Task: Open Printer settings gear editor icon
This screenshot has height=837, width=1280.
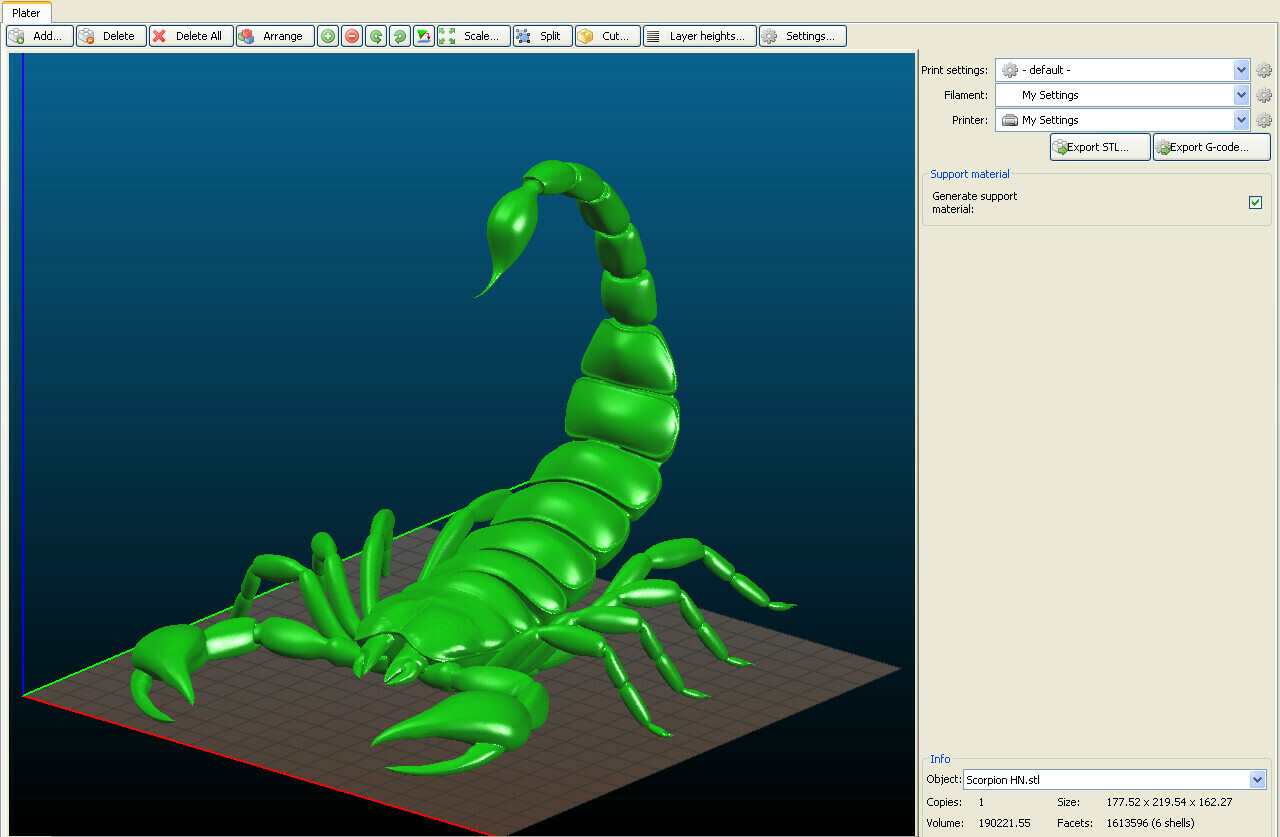Action: (1264, 120)
